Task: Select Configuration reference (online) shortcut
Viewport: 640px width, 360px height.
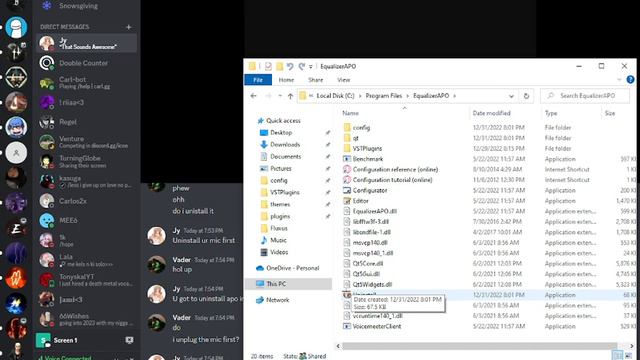Action: point(395,169)
